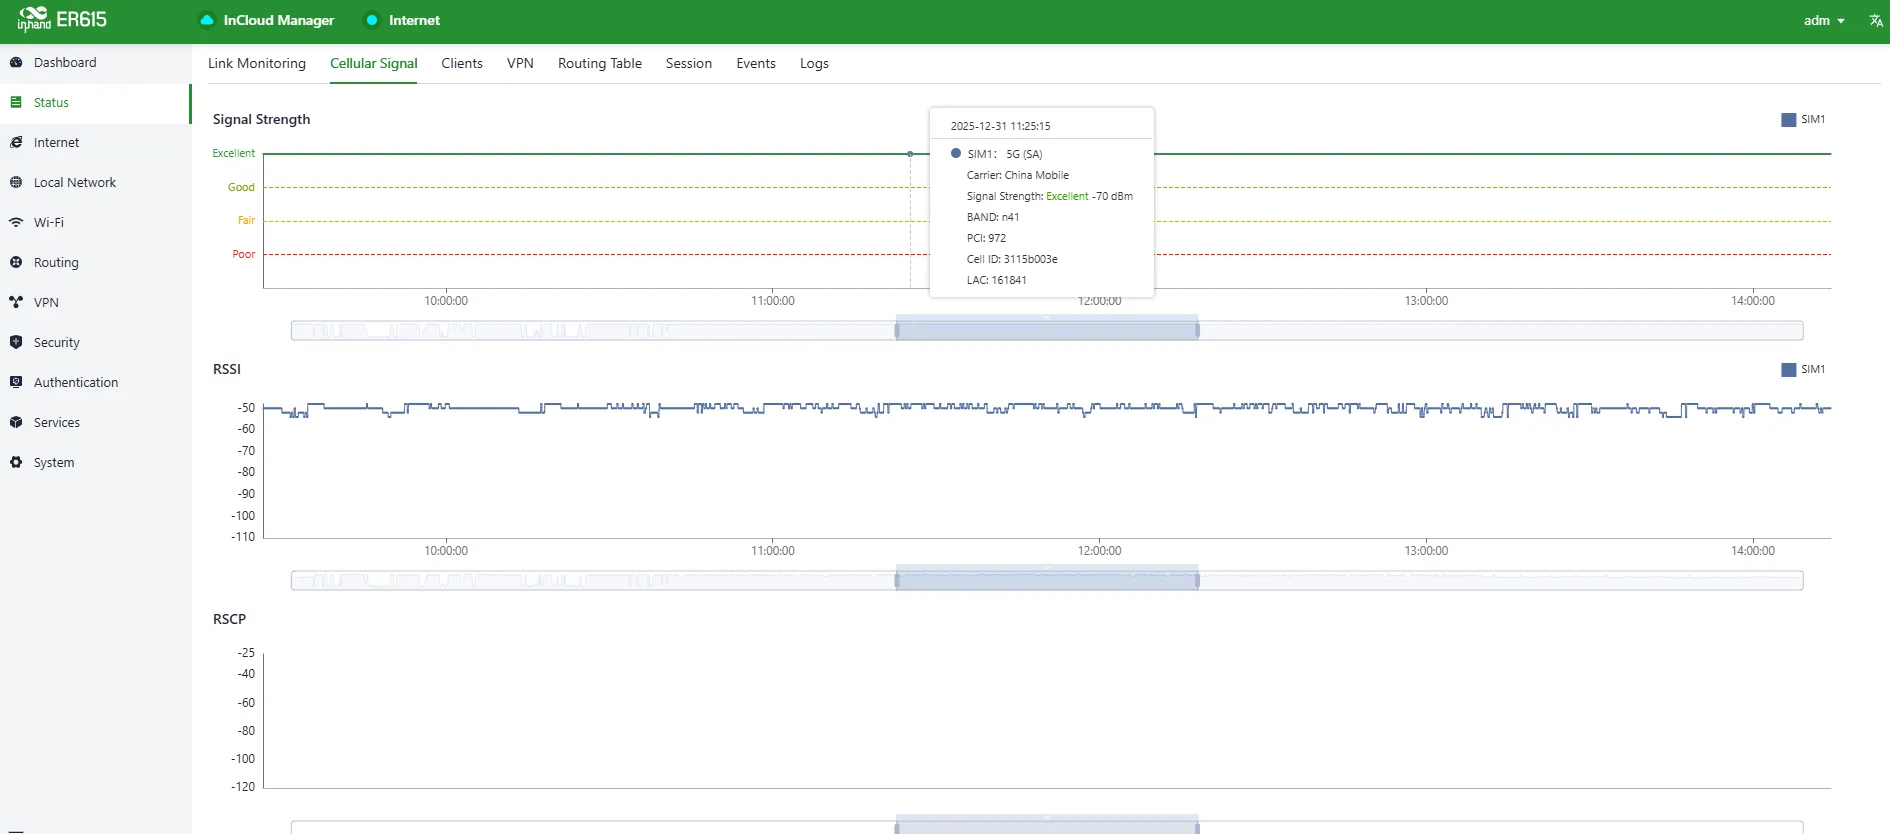The width and height of the screenshot is (1890, 834).
Task: Go to the Session tab
Action: [689, 63]
